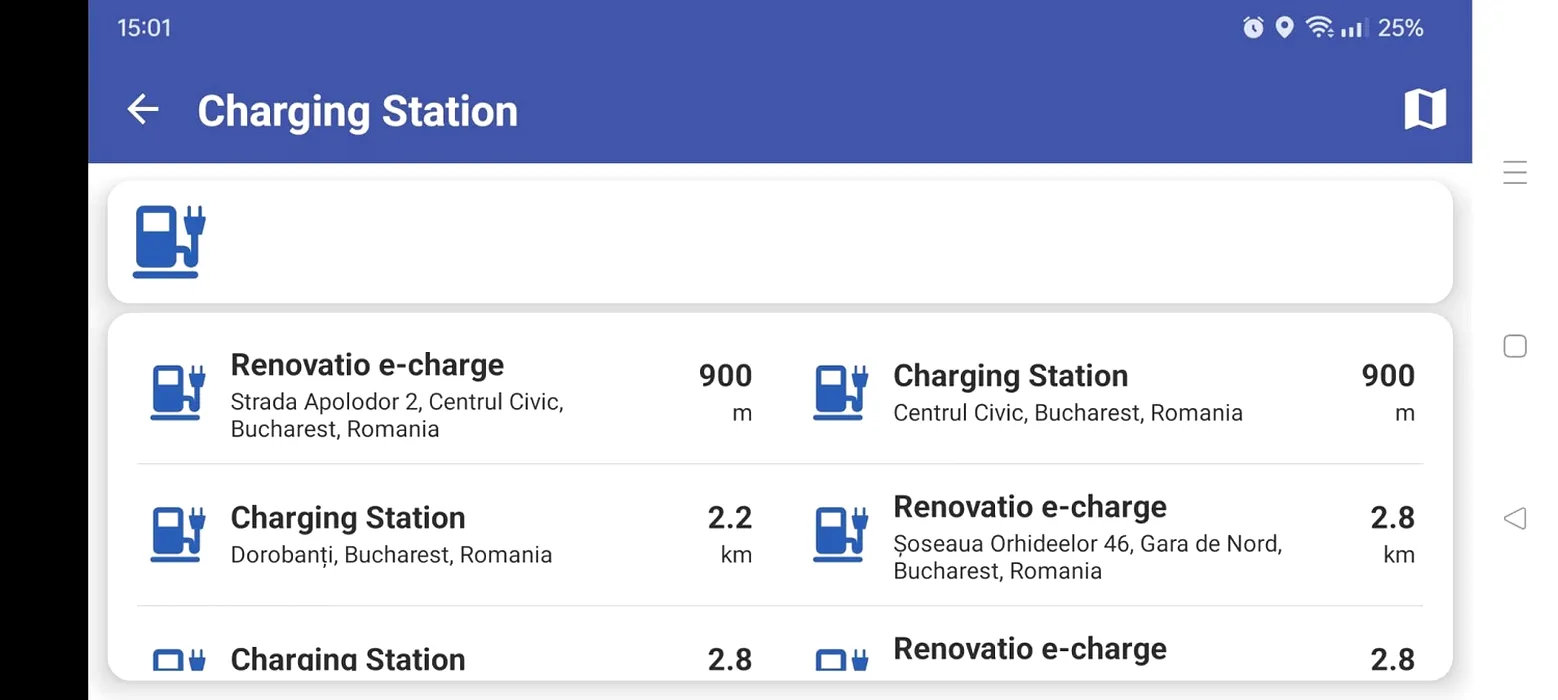Open partially visible bottom-right Renovatio e-charge
This screenshot has height=700, width=1558.
click(1112, 643)
